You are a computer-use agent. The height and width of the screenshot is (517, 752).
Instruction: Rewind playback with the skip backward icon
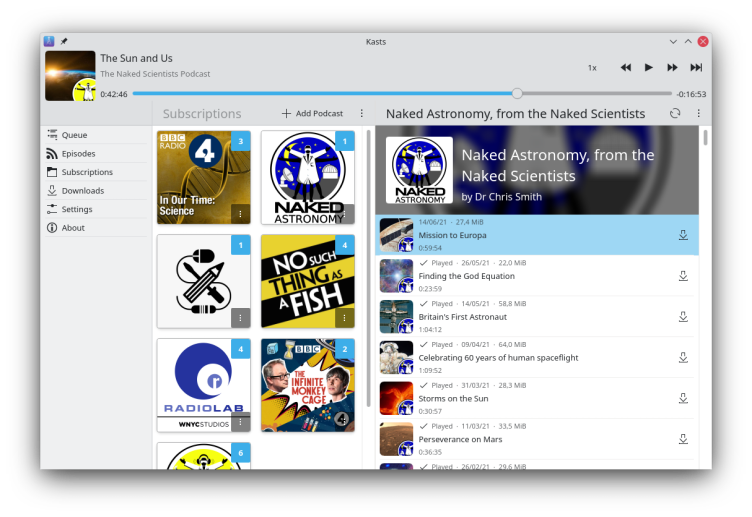point(626,68)
